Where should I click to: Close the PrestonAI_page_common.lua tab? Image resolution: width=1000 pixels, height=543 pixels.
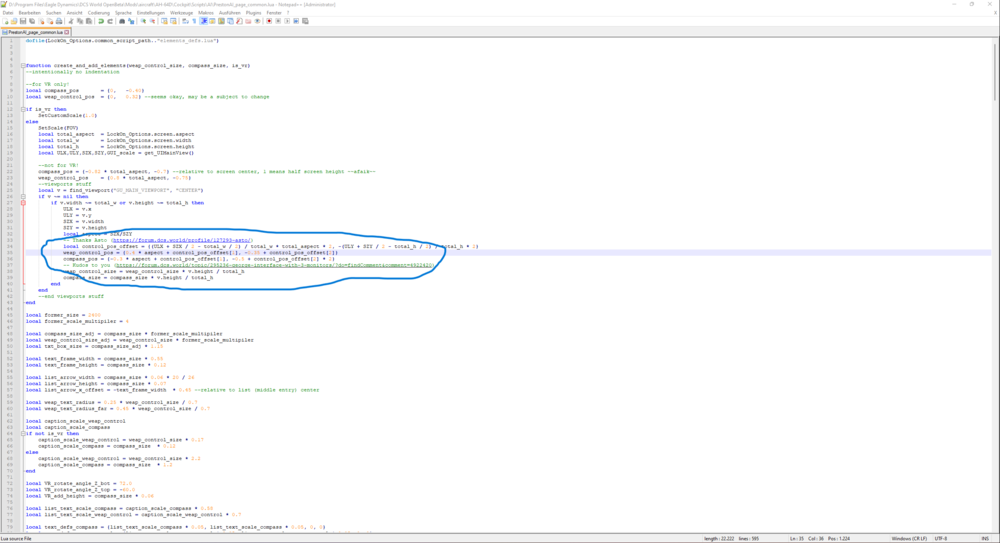pyautogui.click(x=66, y=32)
